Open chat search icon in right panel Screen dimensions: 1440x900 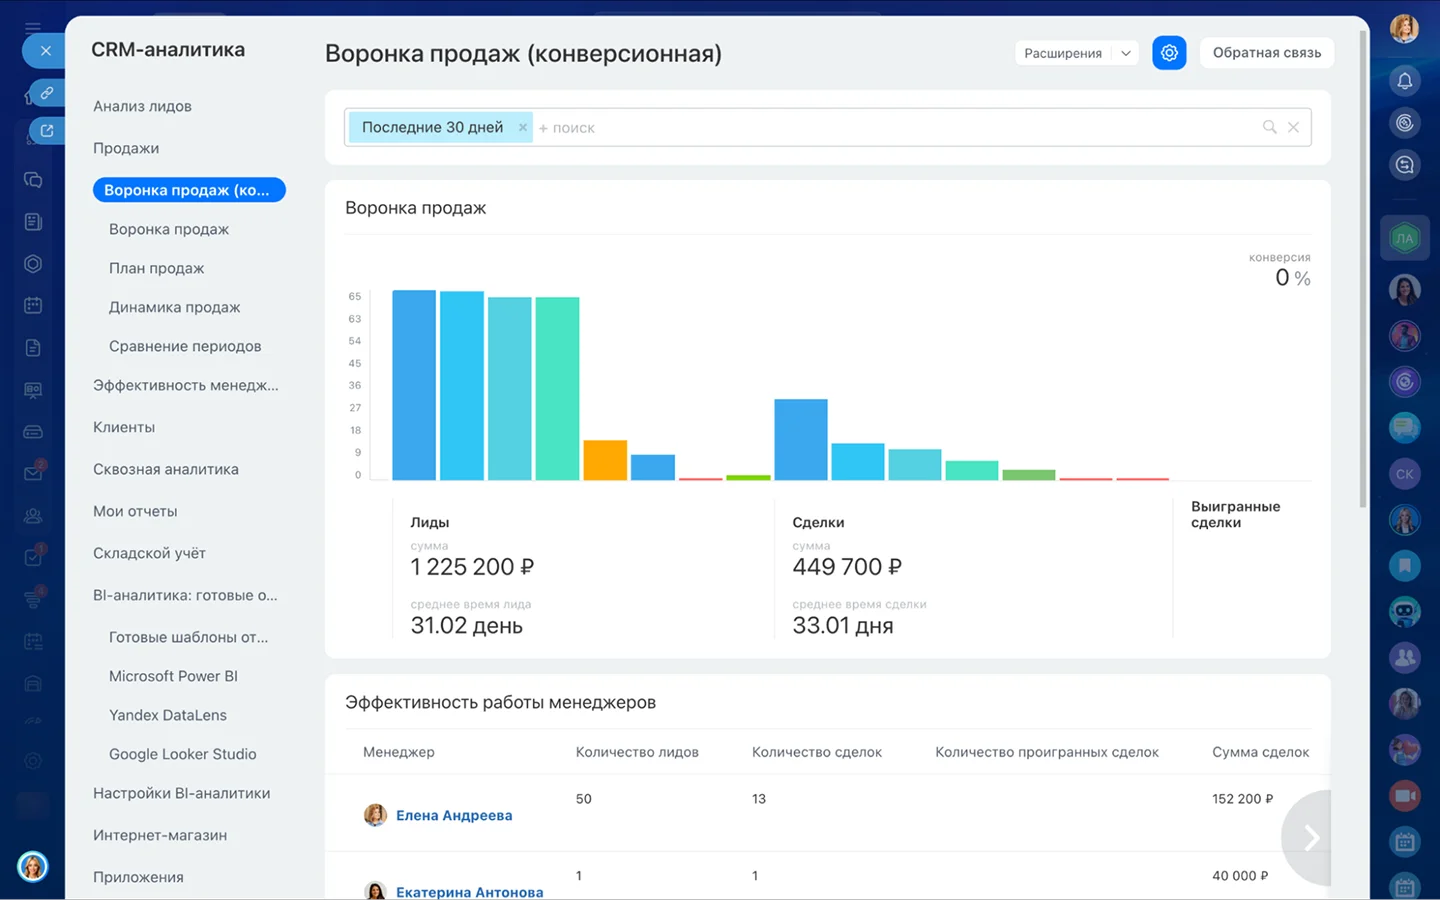coord(1405,165)
